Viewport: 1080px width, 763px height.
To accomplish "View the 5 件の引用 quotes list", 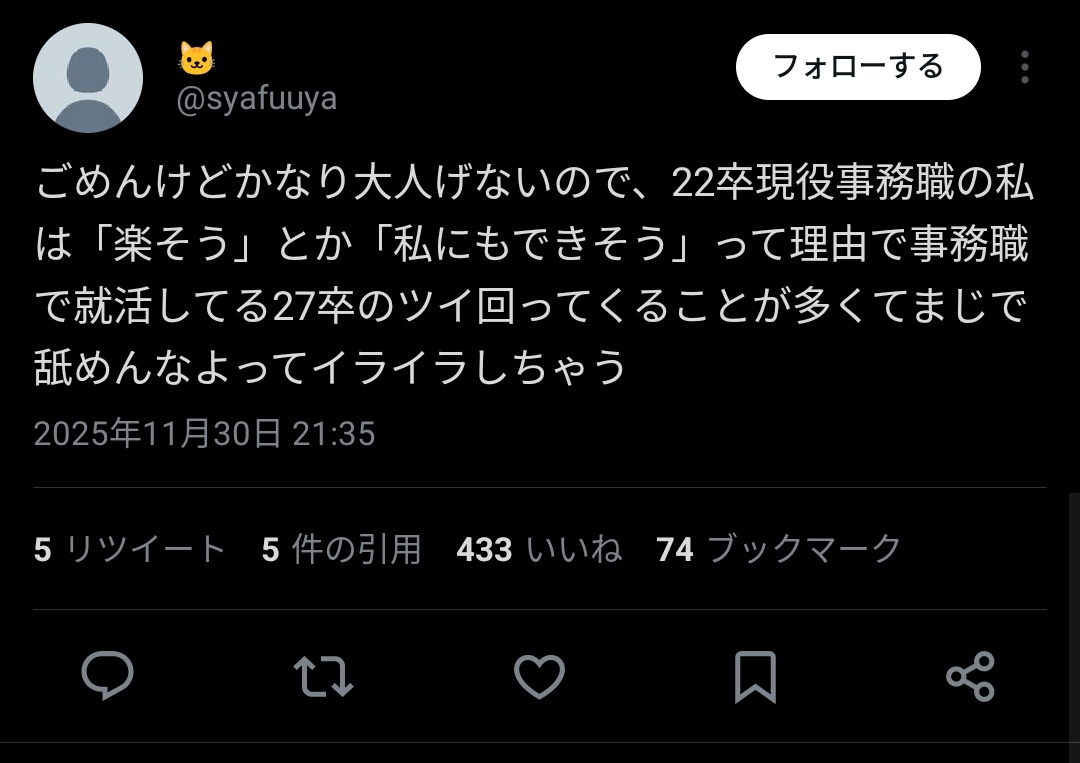I will (x=341, y=550).
